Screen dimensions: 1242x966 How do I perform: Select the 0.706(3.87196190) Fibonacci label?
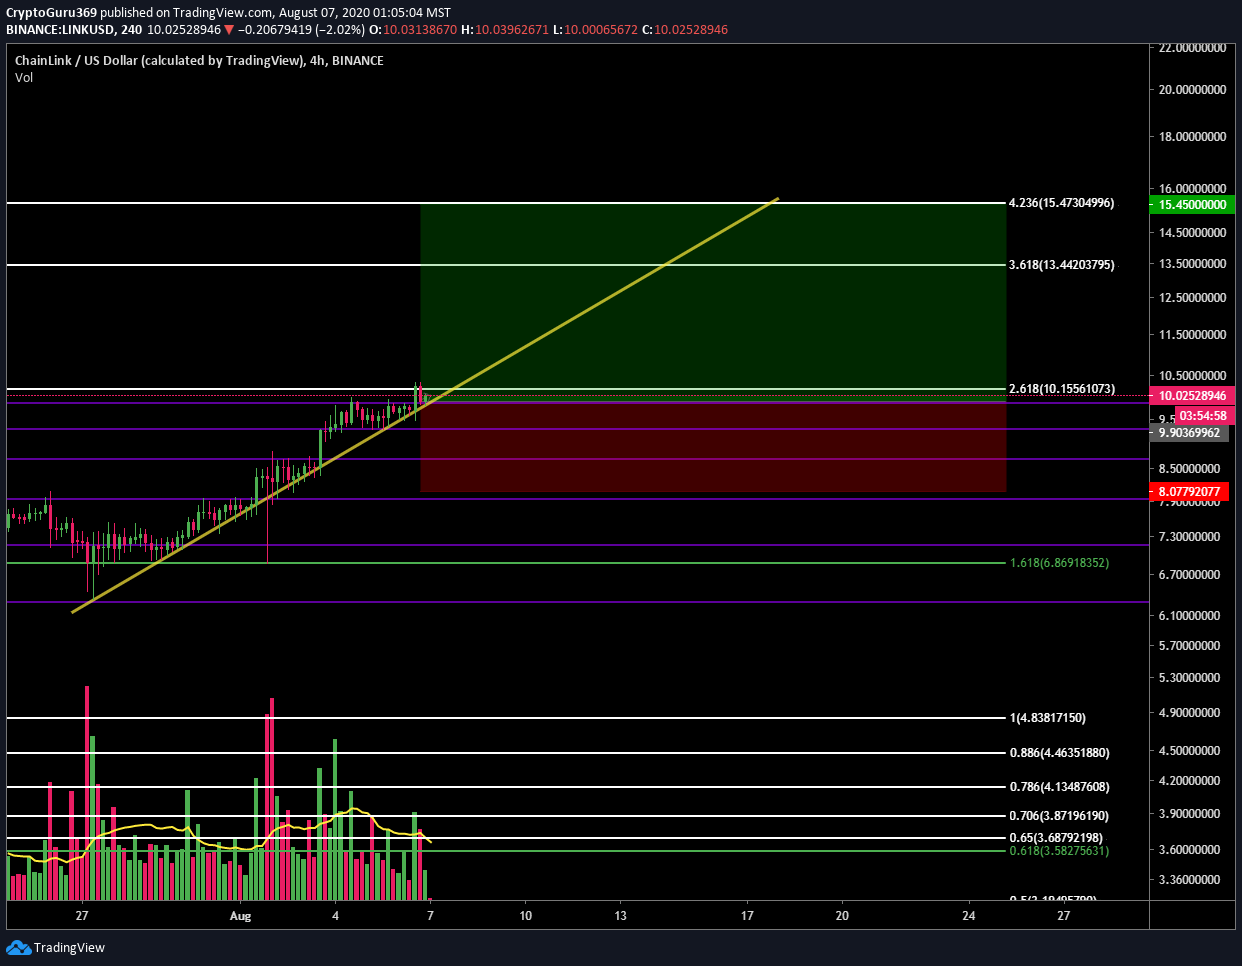pyautogui.click(x=1059, y=816)
